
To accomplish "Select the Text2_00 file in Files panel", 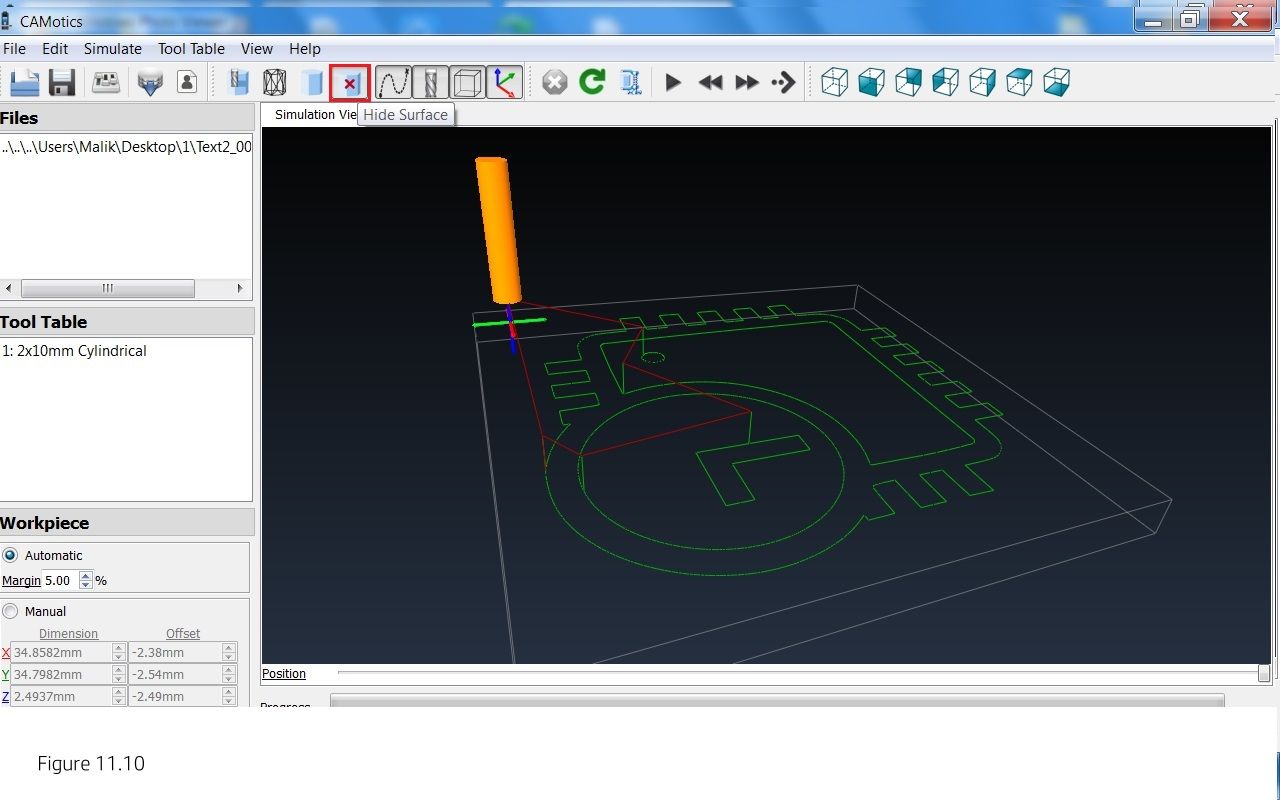I will 127,147.
